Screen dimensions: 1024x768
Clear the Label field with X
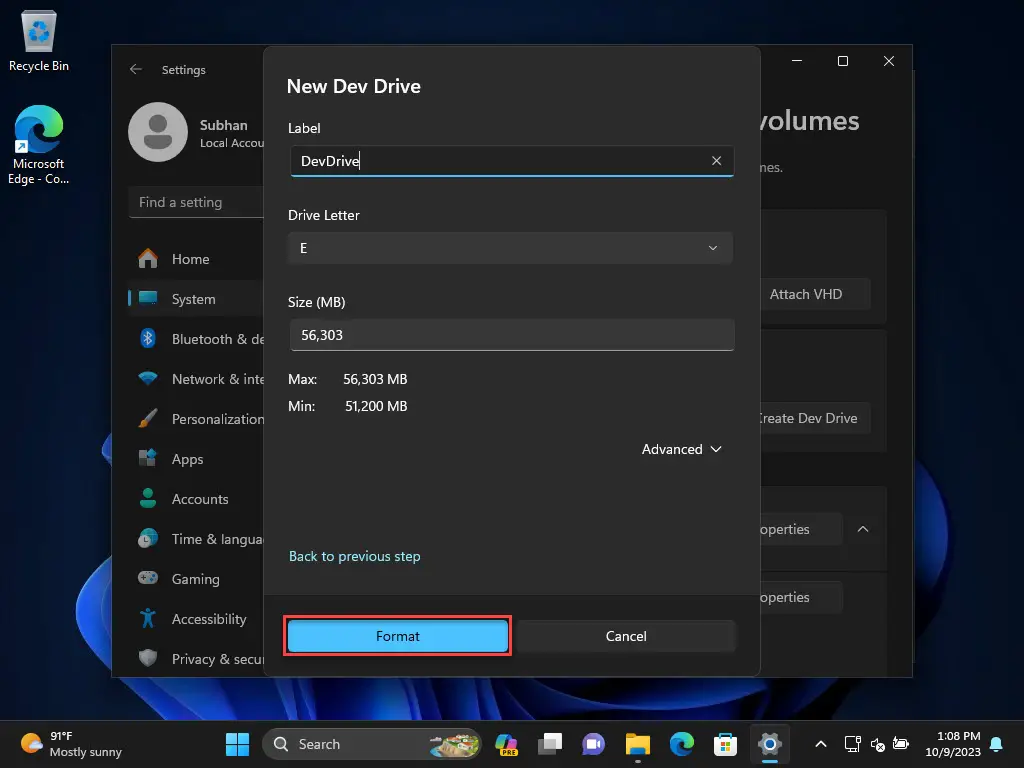pyautogui.click(x=716, y=161)
